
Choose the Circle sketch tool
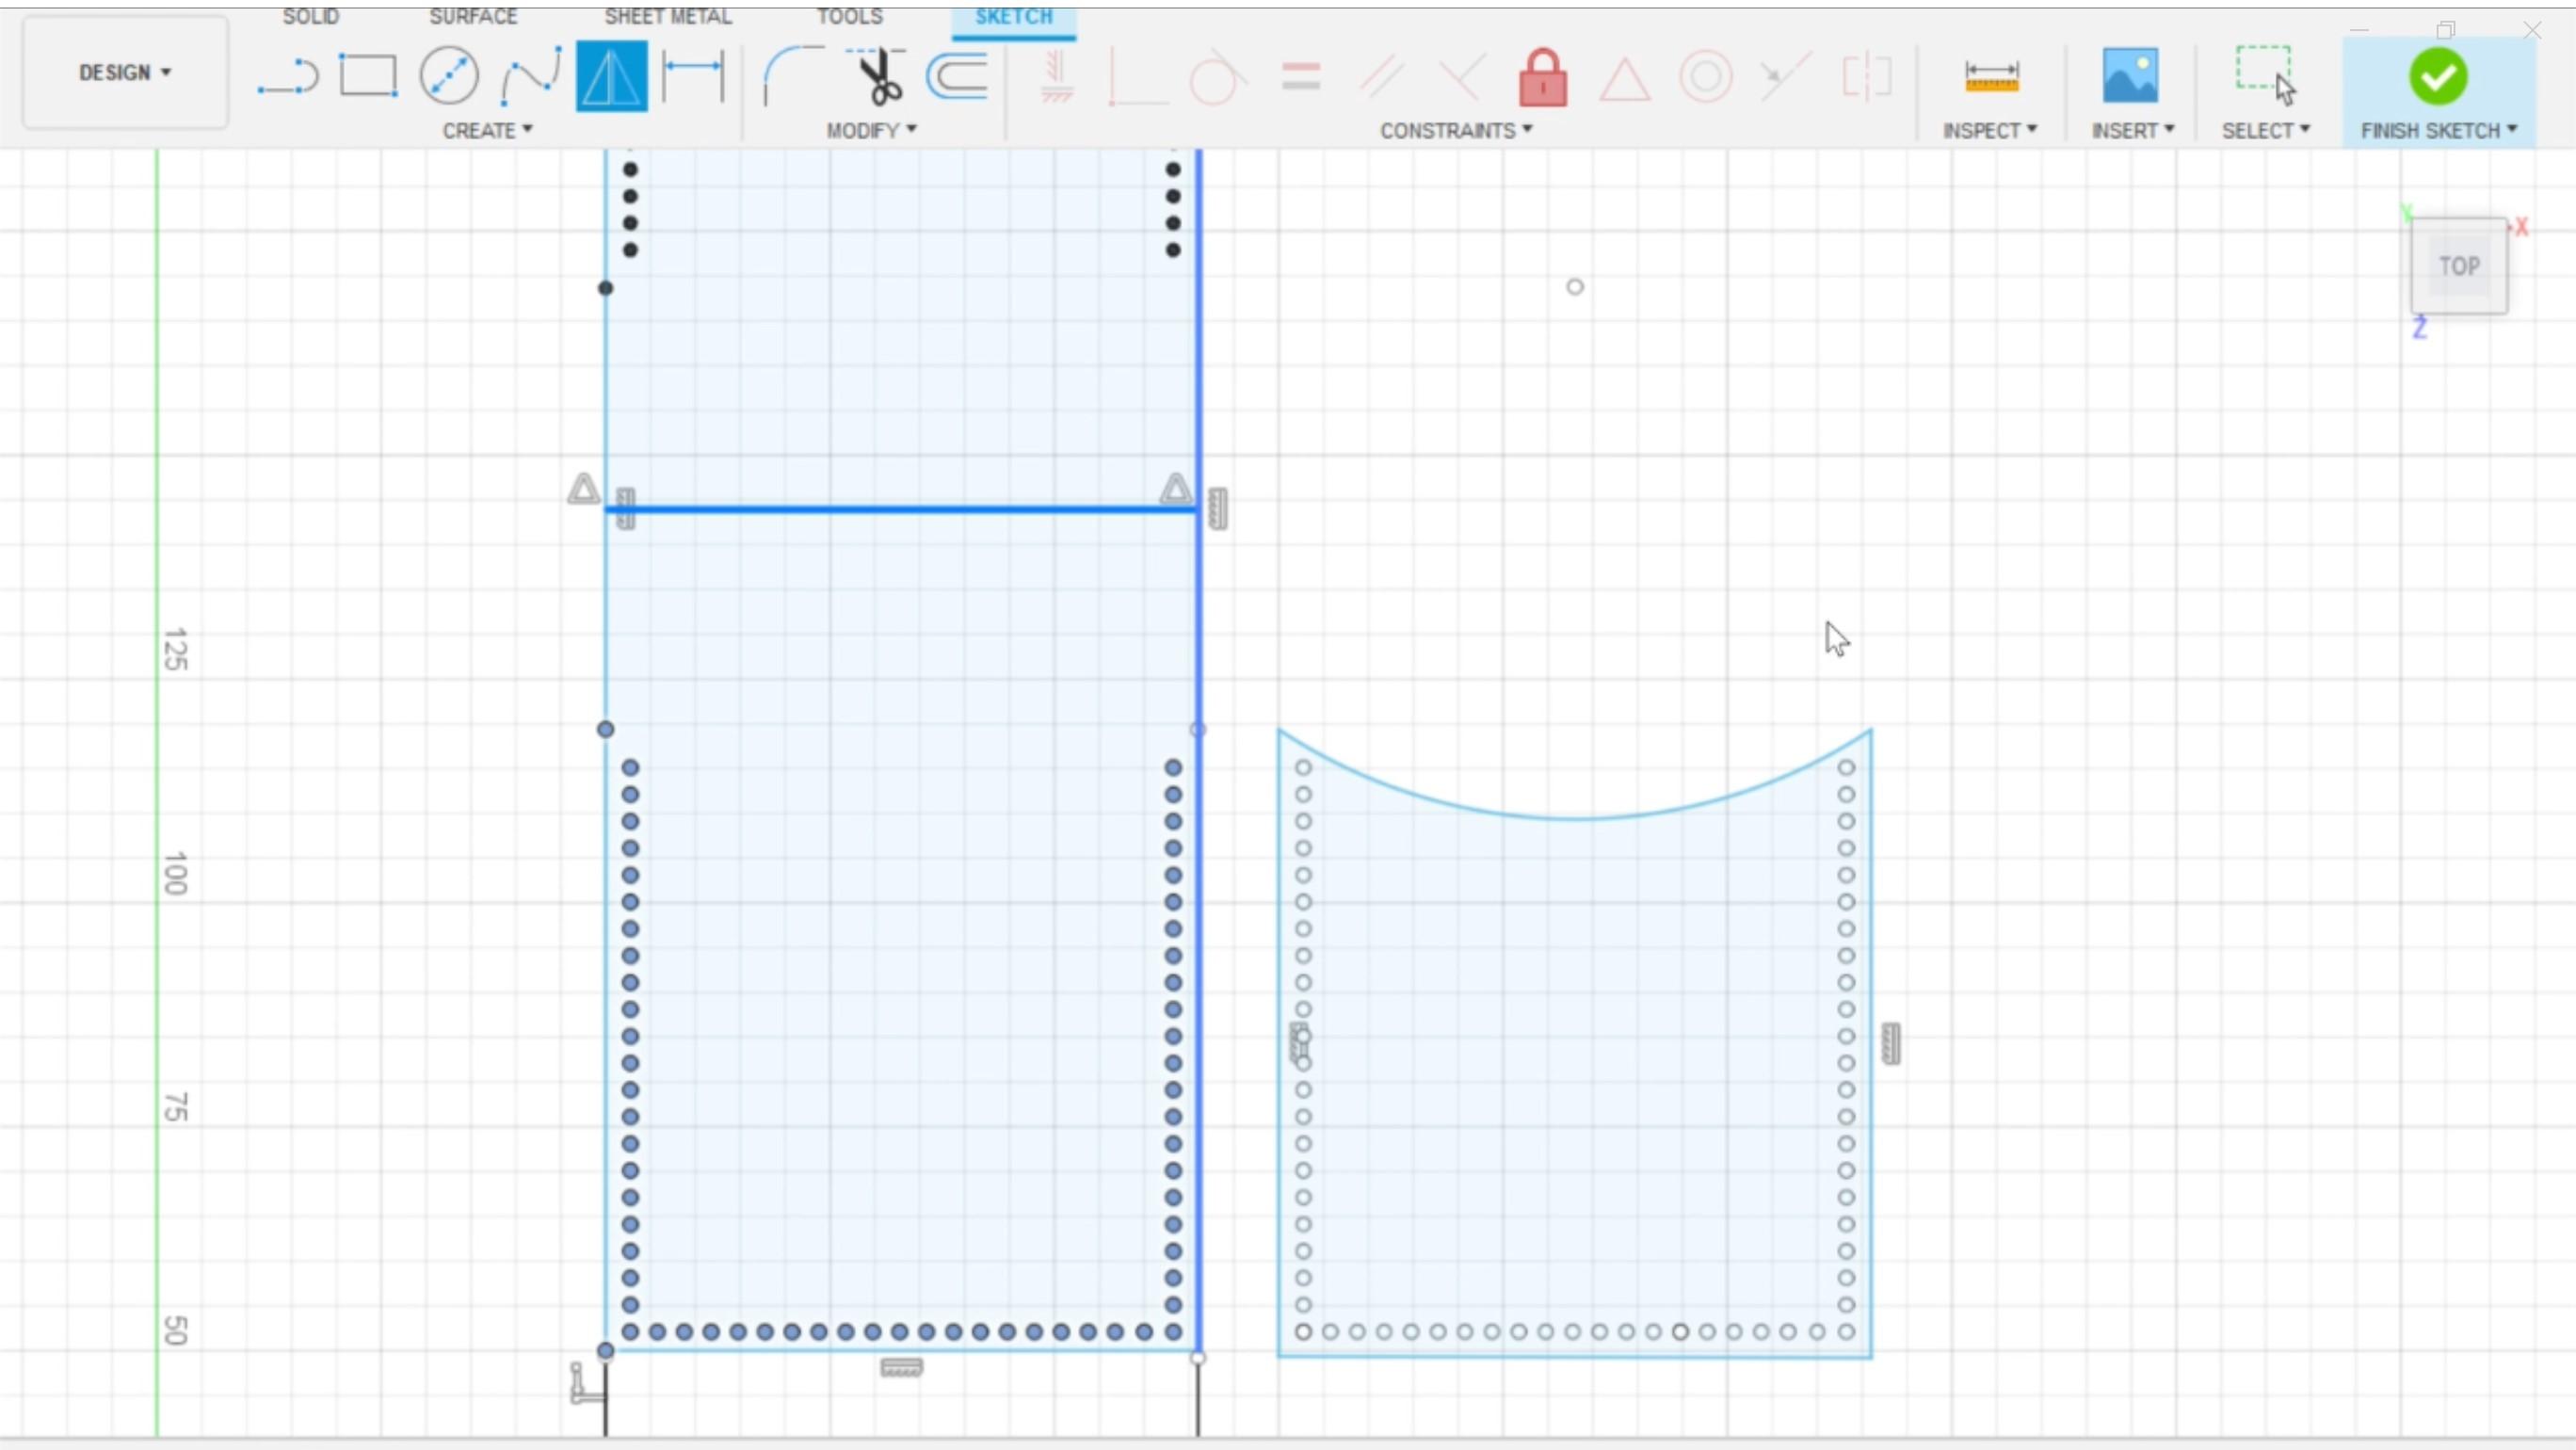(x=448, y=76)
